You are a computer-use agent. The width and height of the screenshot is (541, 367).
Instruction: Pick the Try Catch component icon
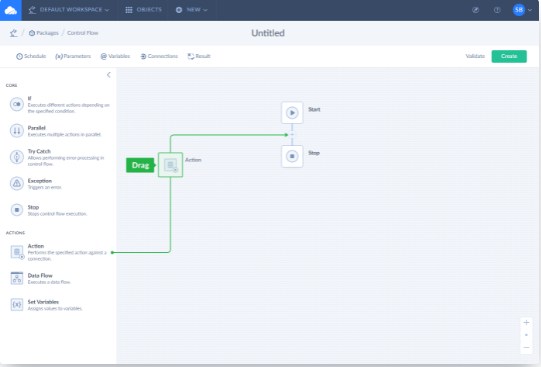[17, 157]
